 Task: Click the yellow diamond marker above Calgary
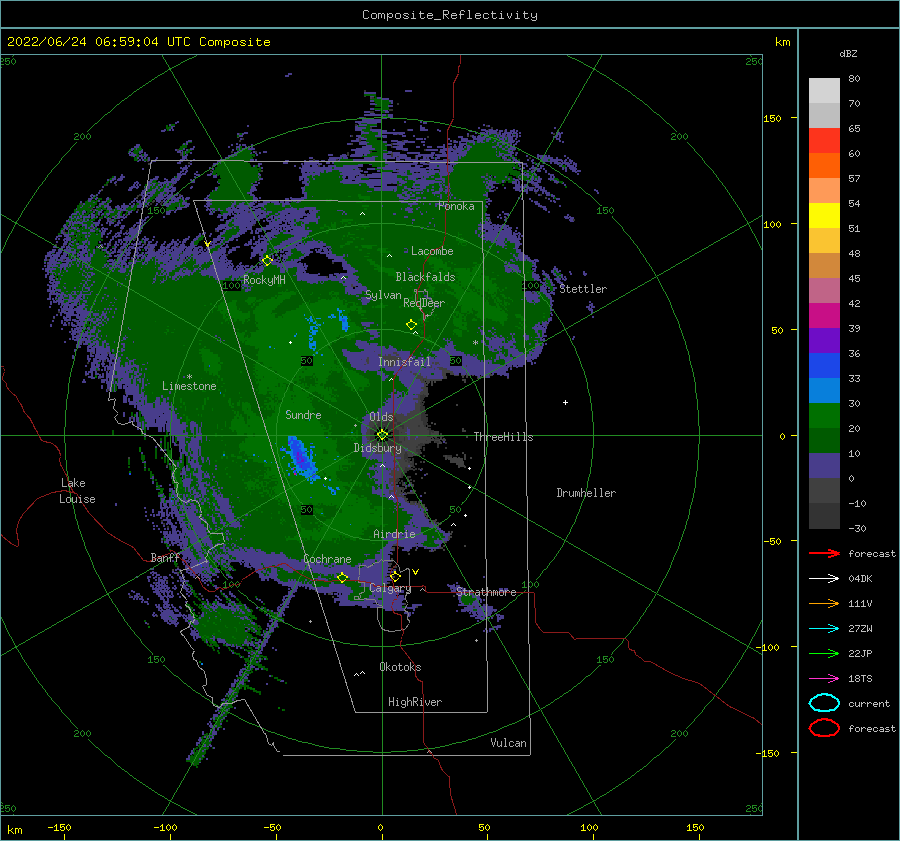pos(395,576)
